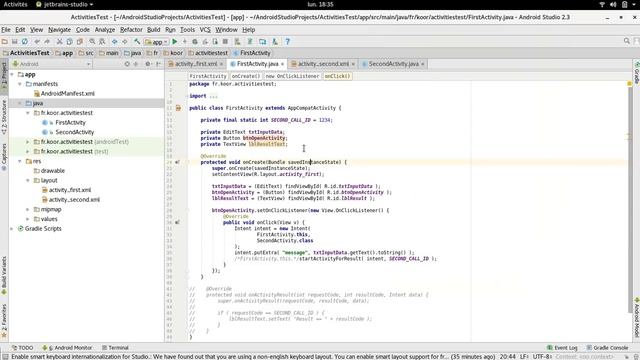Image resolution: width=640 pixels, height=360 pixels.
Task: Navigate back with the left arrow icon
Action: (x=115, y=42)
